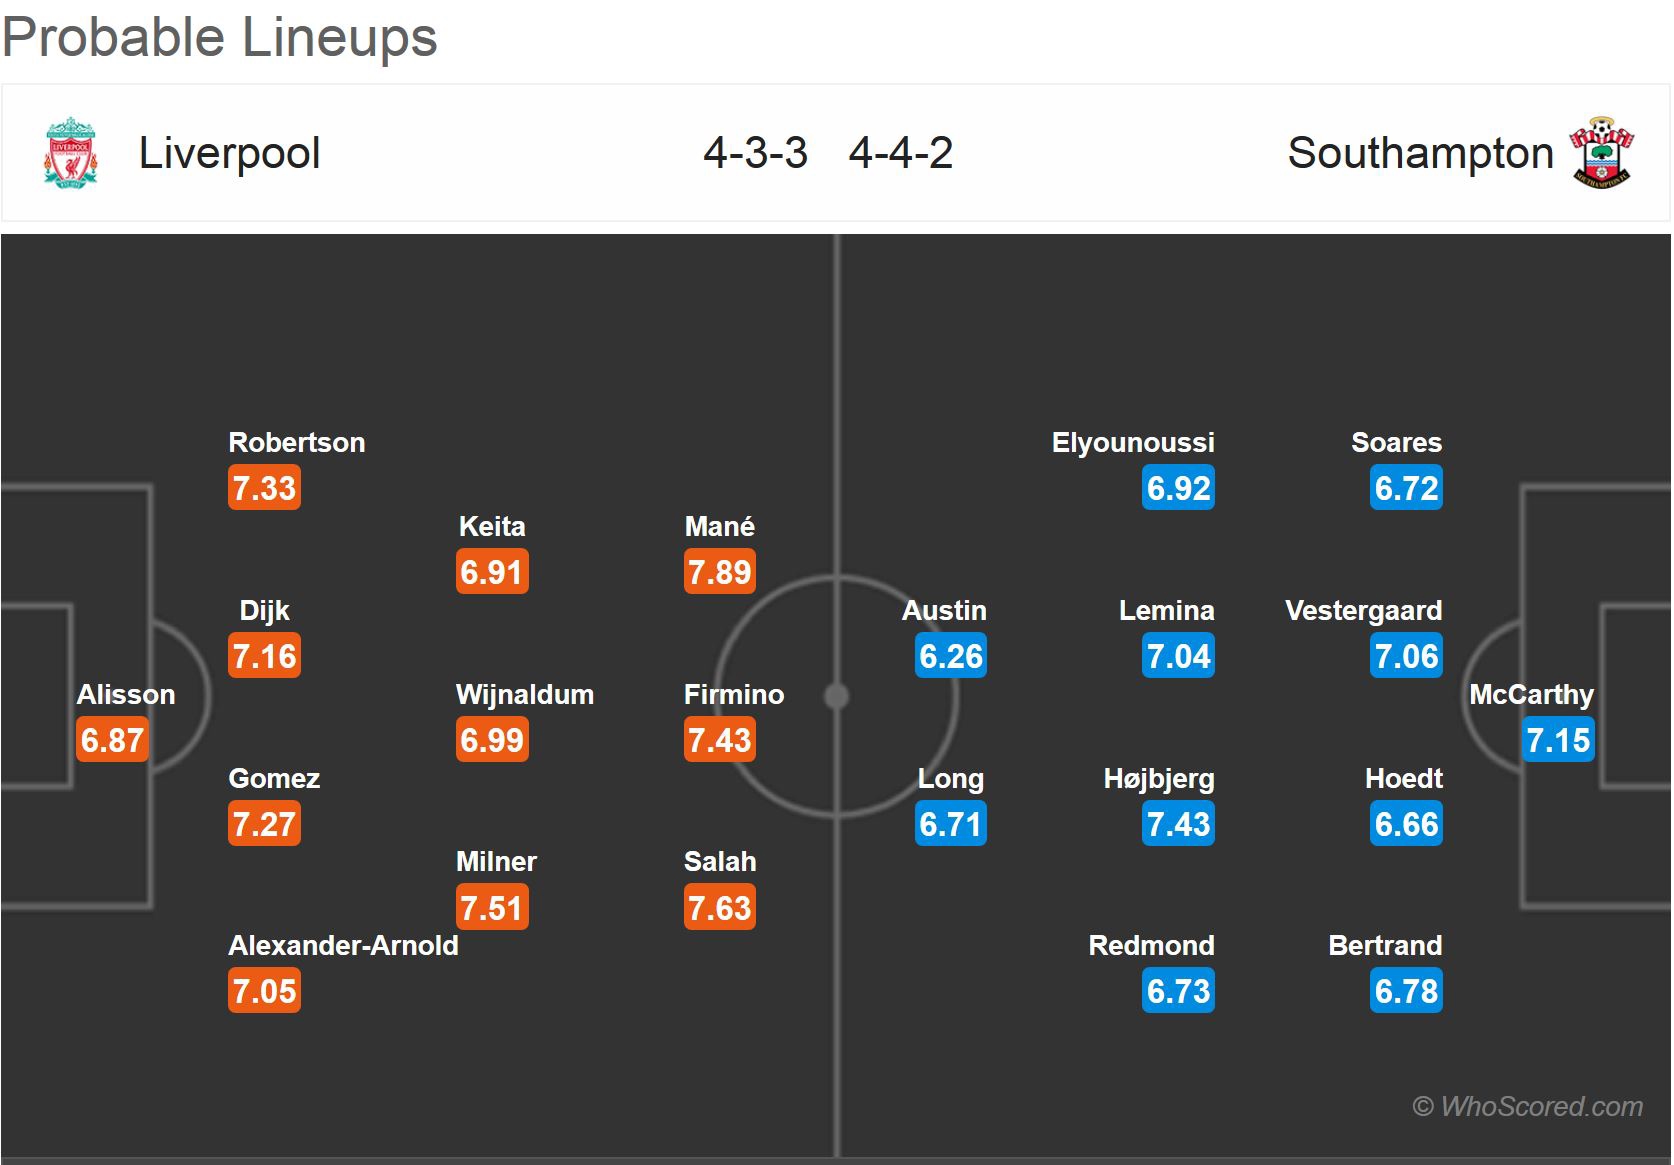Click the Liverpool club crest icon
This screenshot has width=1674, height=1165.
[70, 152]
